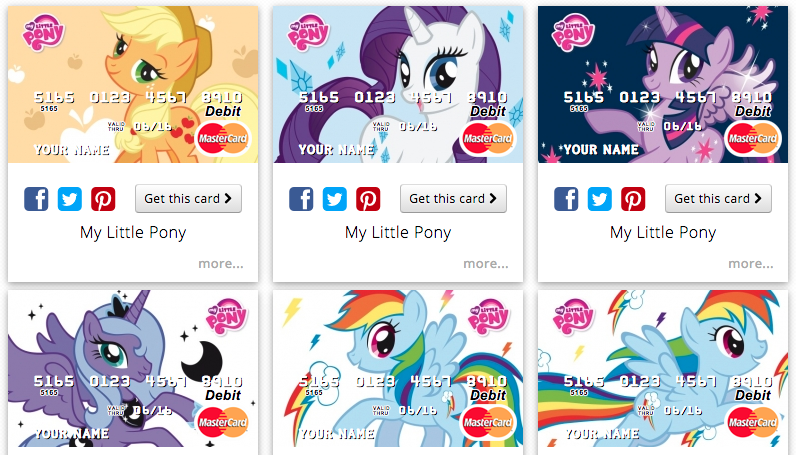
Task: Get this card for Twilight Sparkle design
Action: point(718,199)
